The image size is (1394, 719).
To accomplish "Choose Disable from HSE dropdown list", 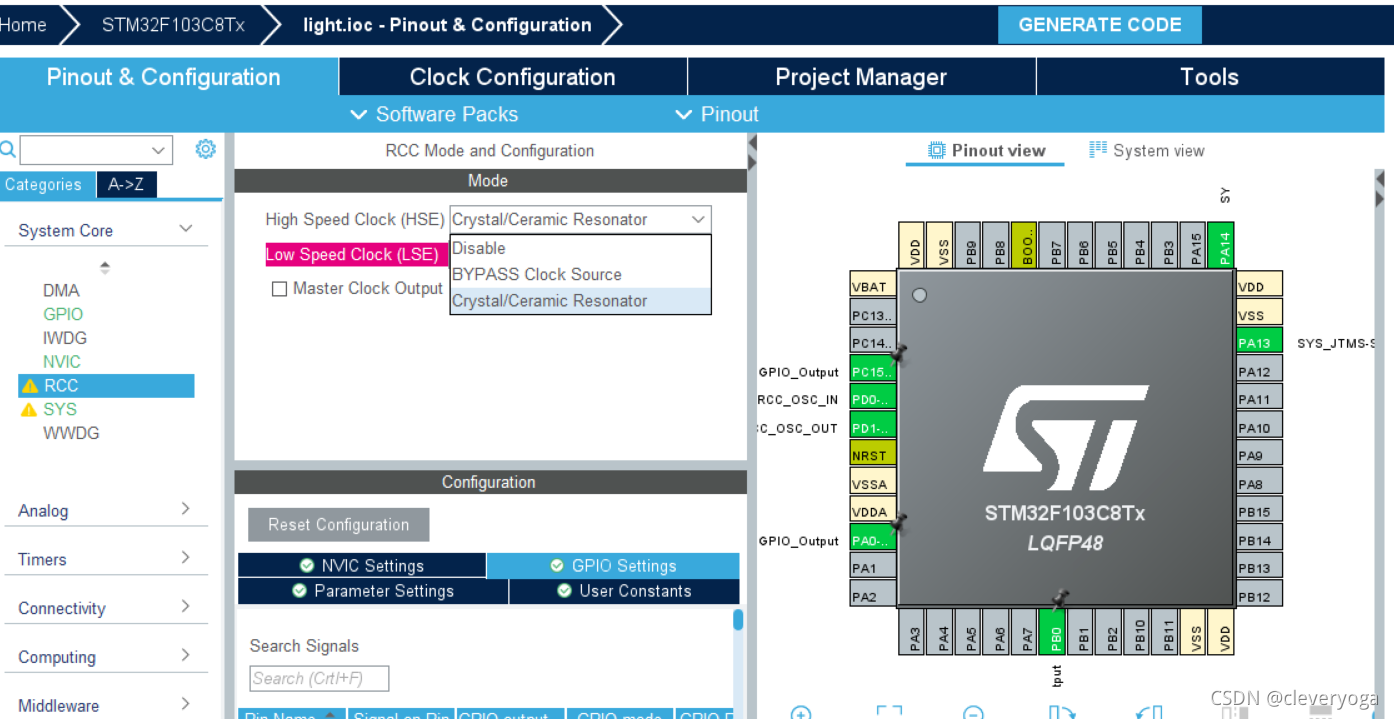I will [580, 248].
